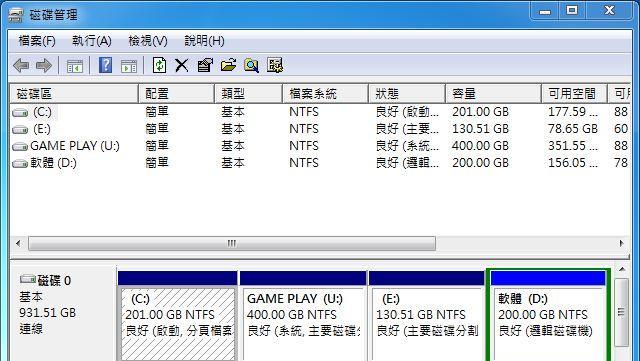640x361 pixels.
Task: Click the 78.65 GB free space cell
Action: 573,129
